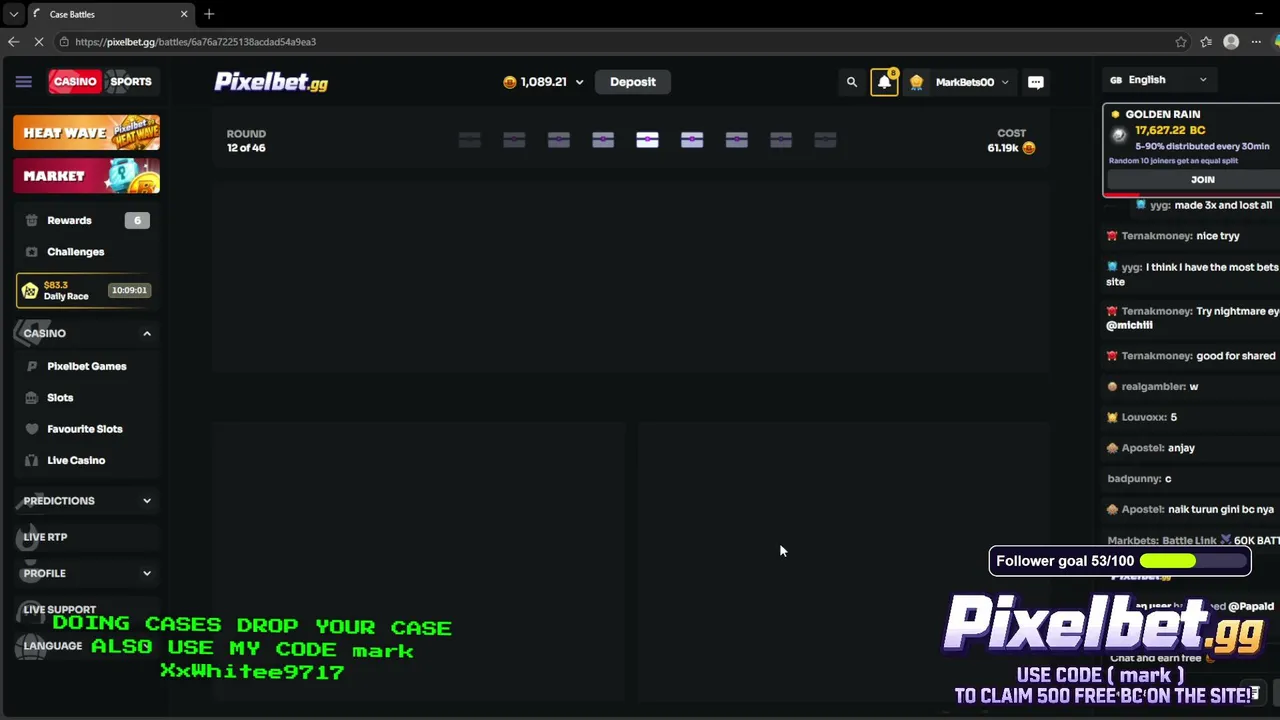Join the Golden Rain

click(x=1203, y=179)
